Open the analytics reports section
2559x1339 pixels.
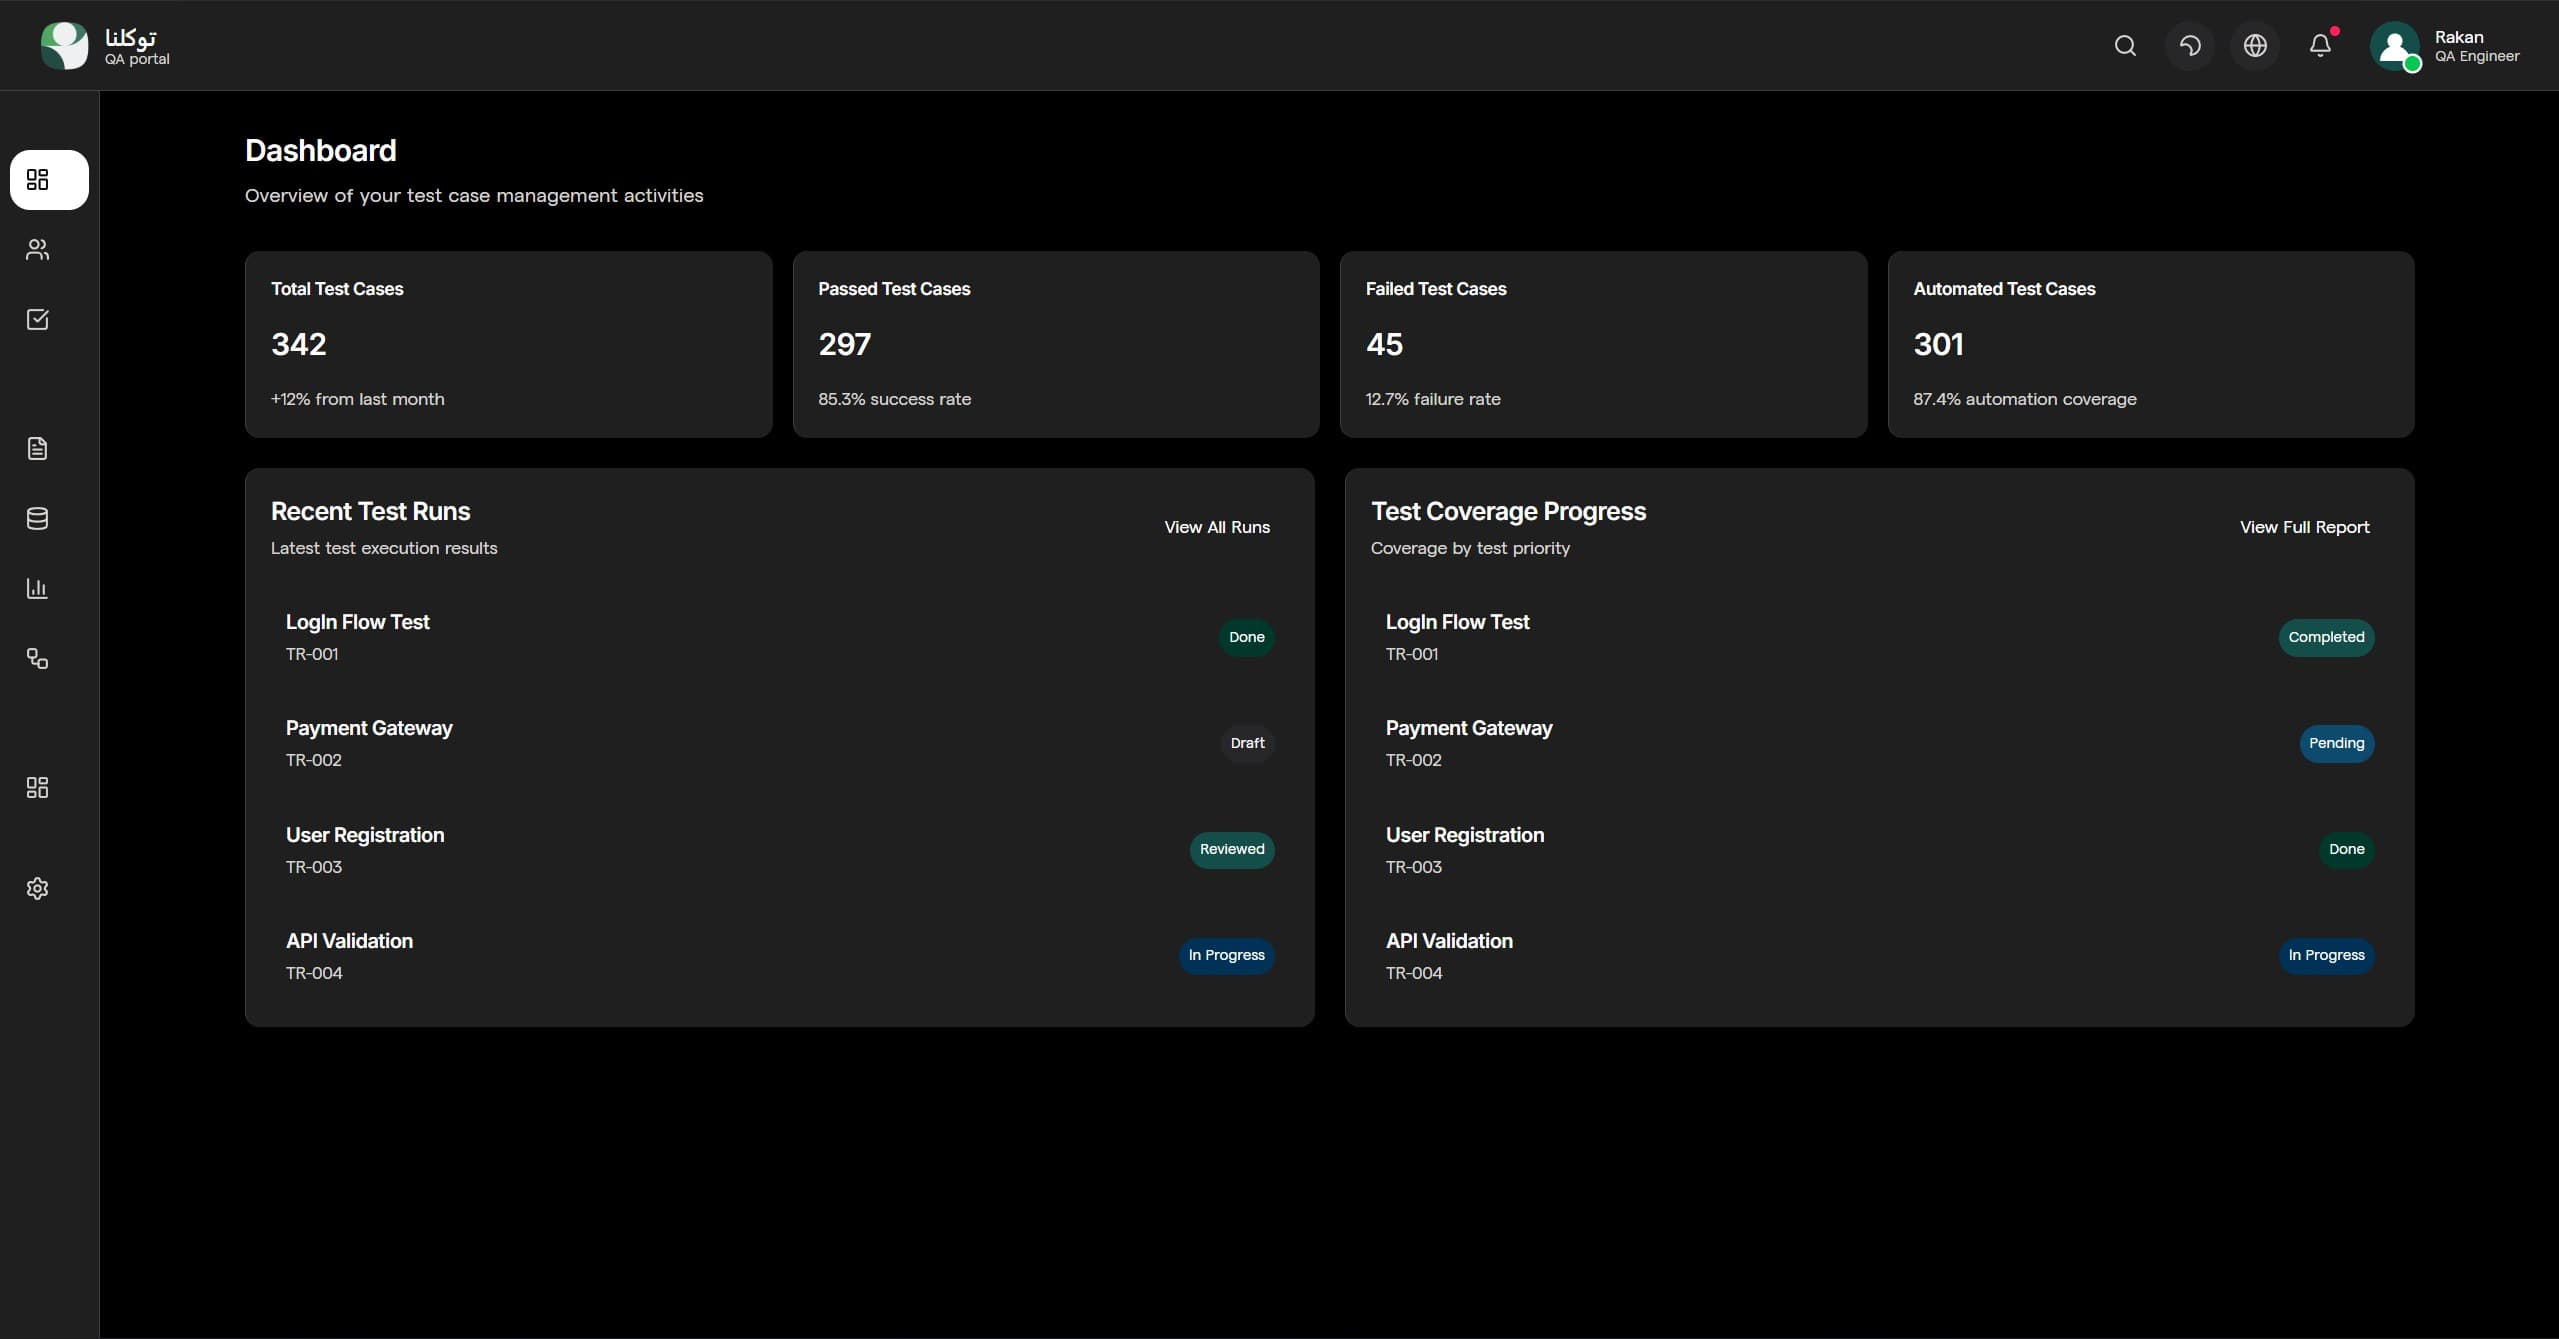point(38,588)
